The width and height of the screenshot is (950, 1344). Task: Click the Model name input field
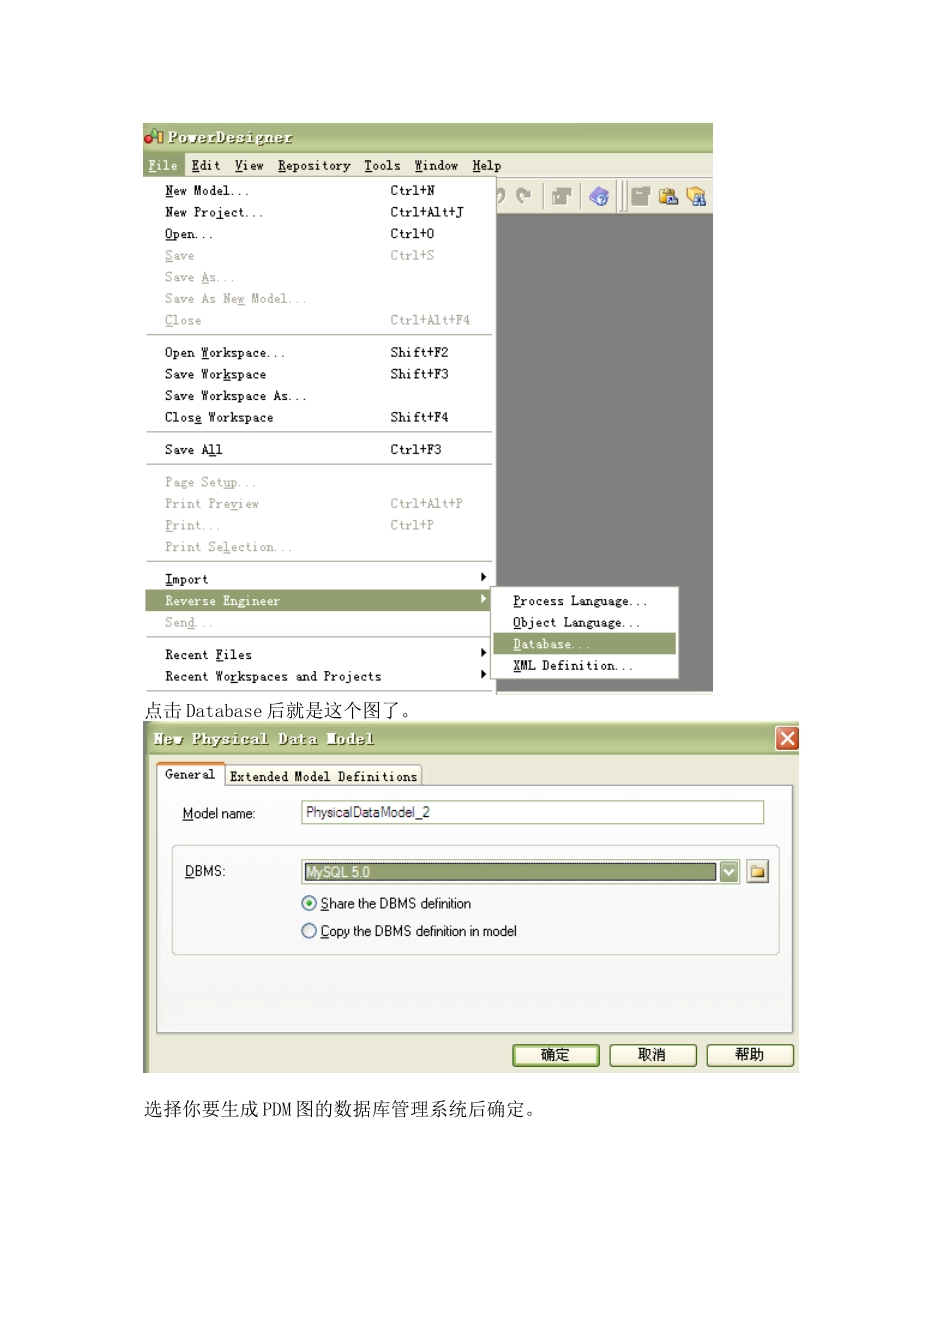(532, 812)
